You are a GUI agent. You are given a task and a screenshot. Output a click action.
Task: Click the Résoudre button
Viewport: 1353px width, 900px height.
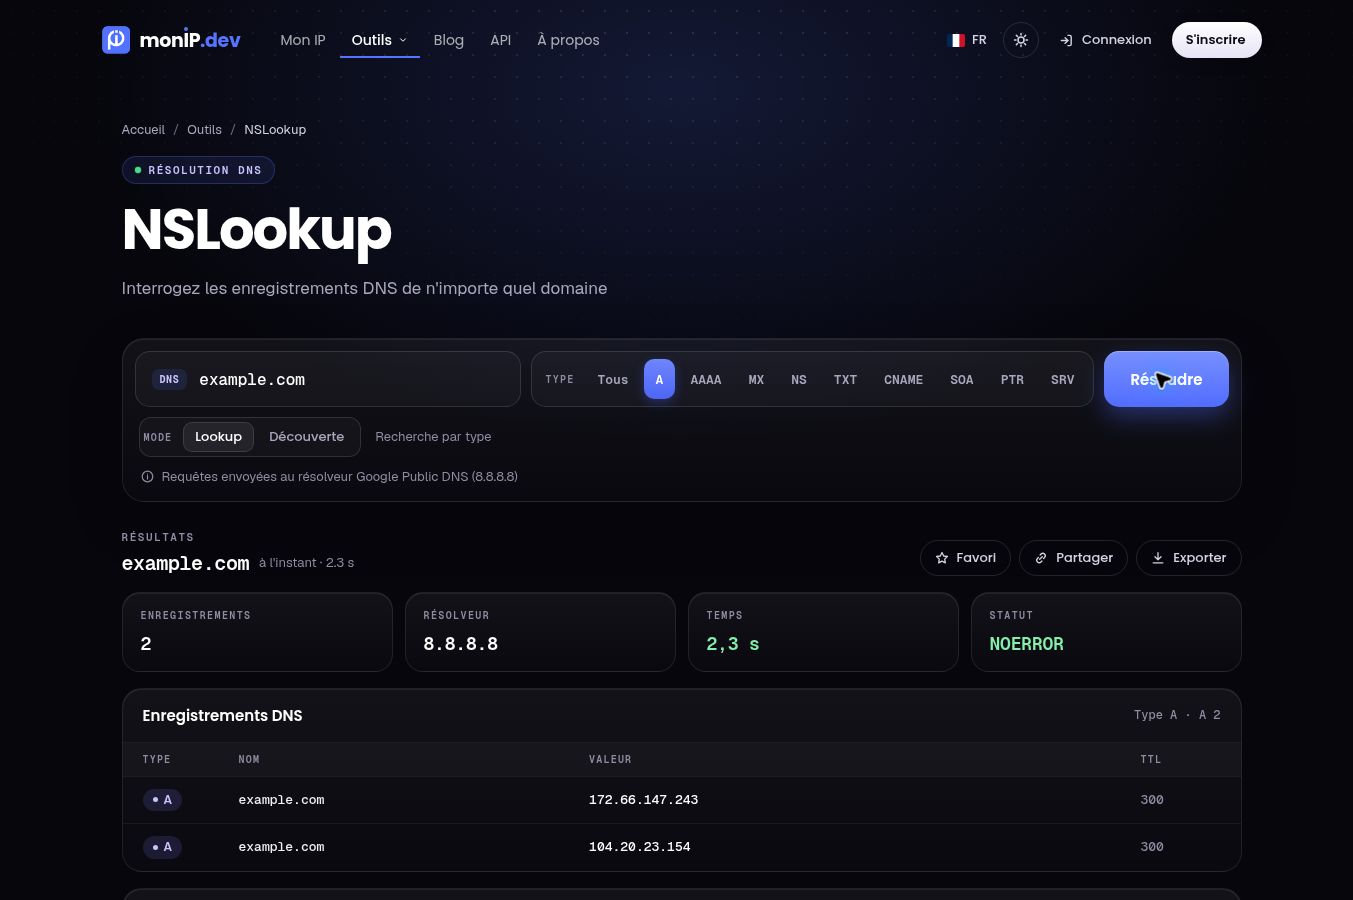click(1166, 379)
